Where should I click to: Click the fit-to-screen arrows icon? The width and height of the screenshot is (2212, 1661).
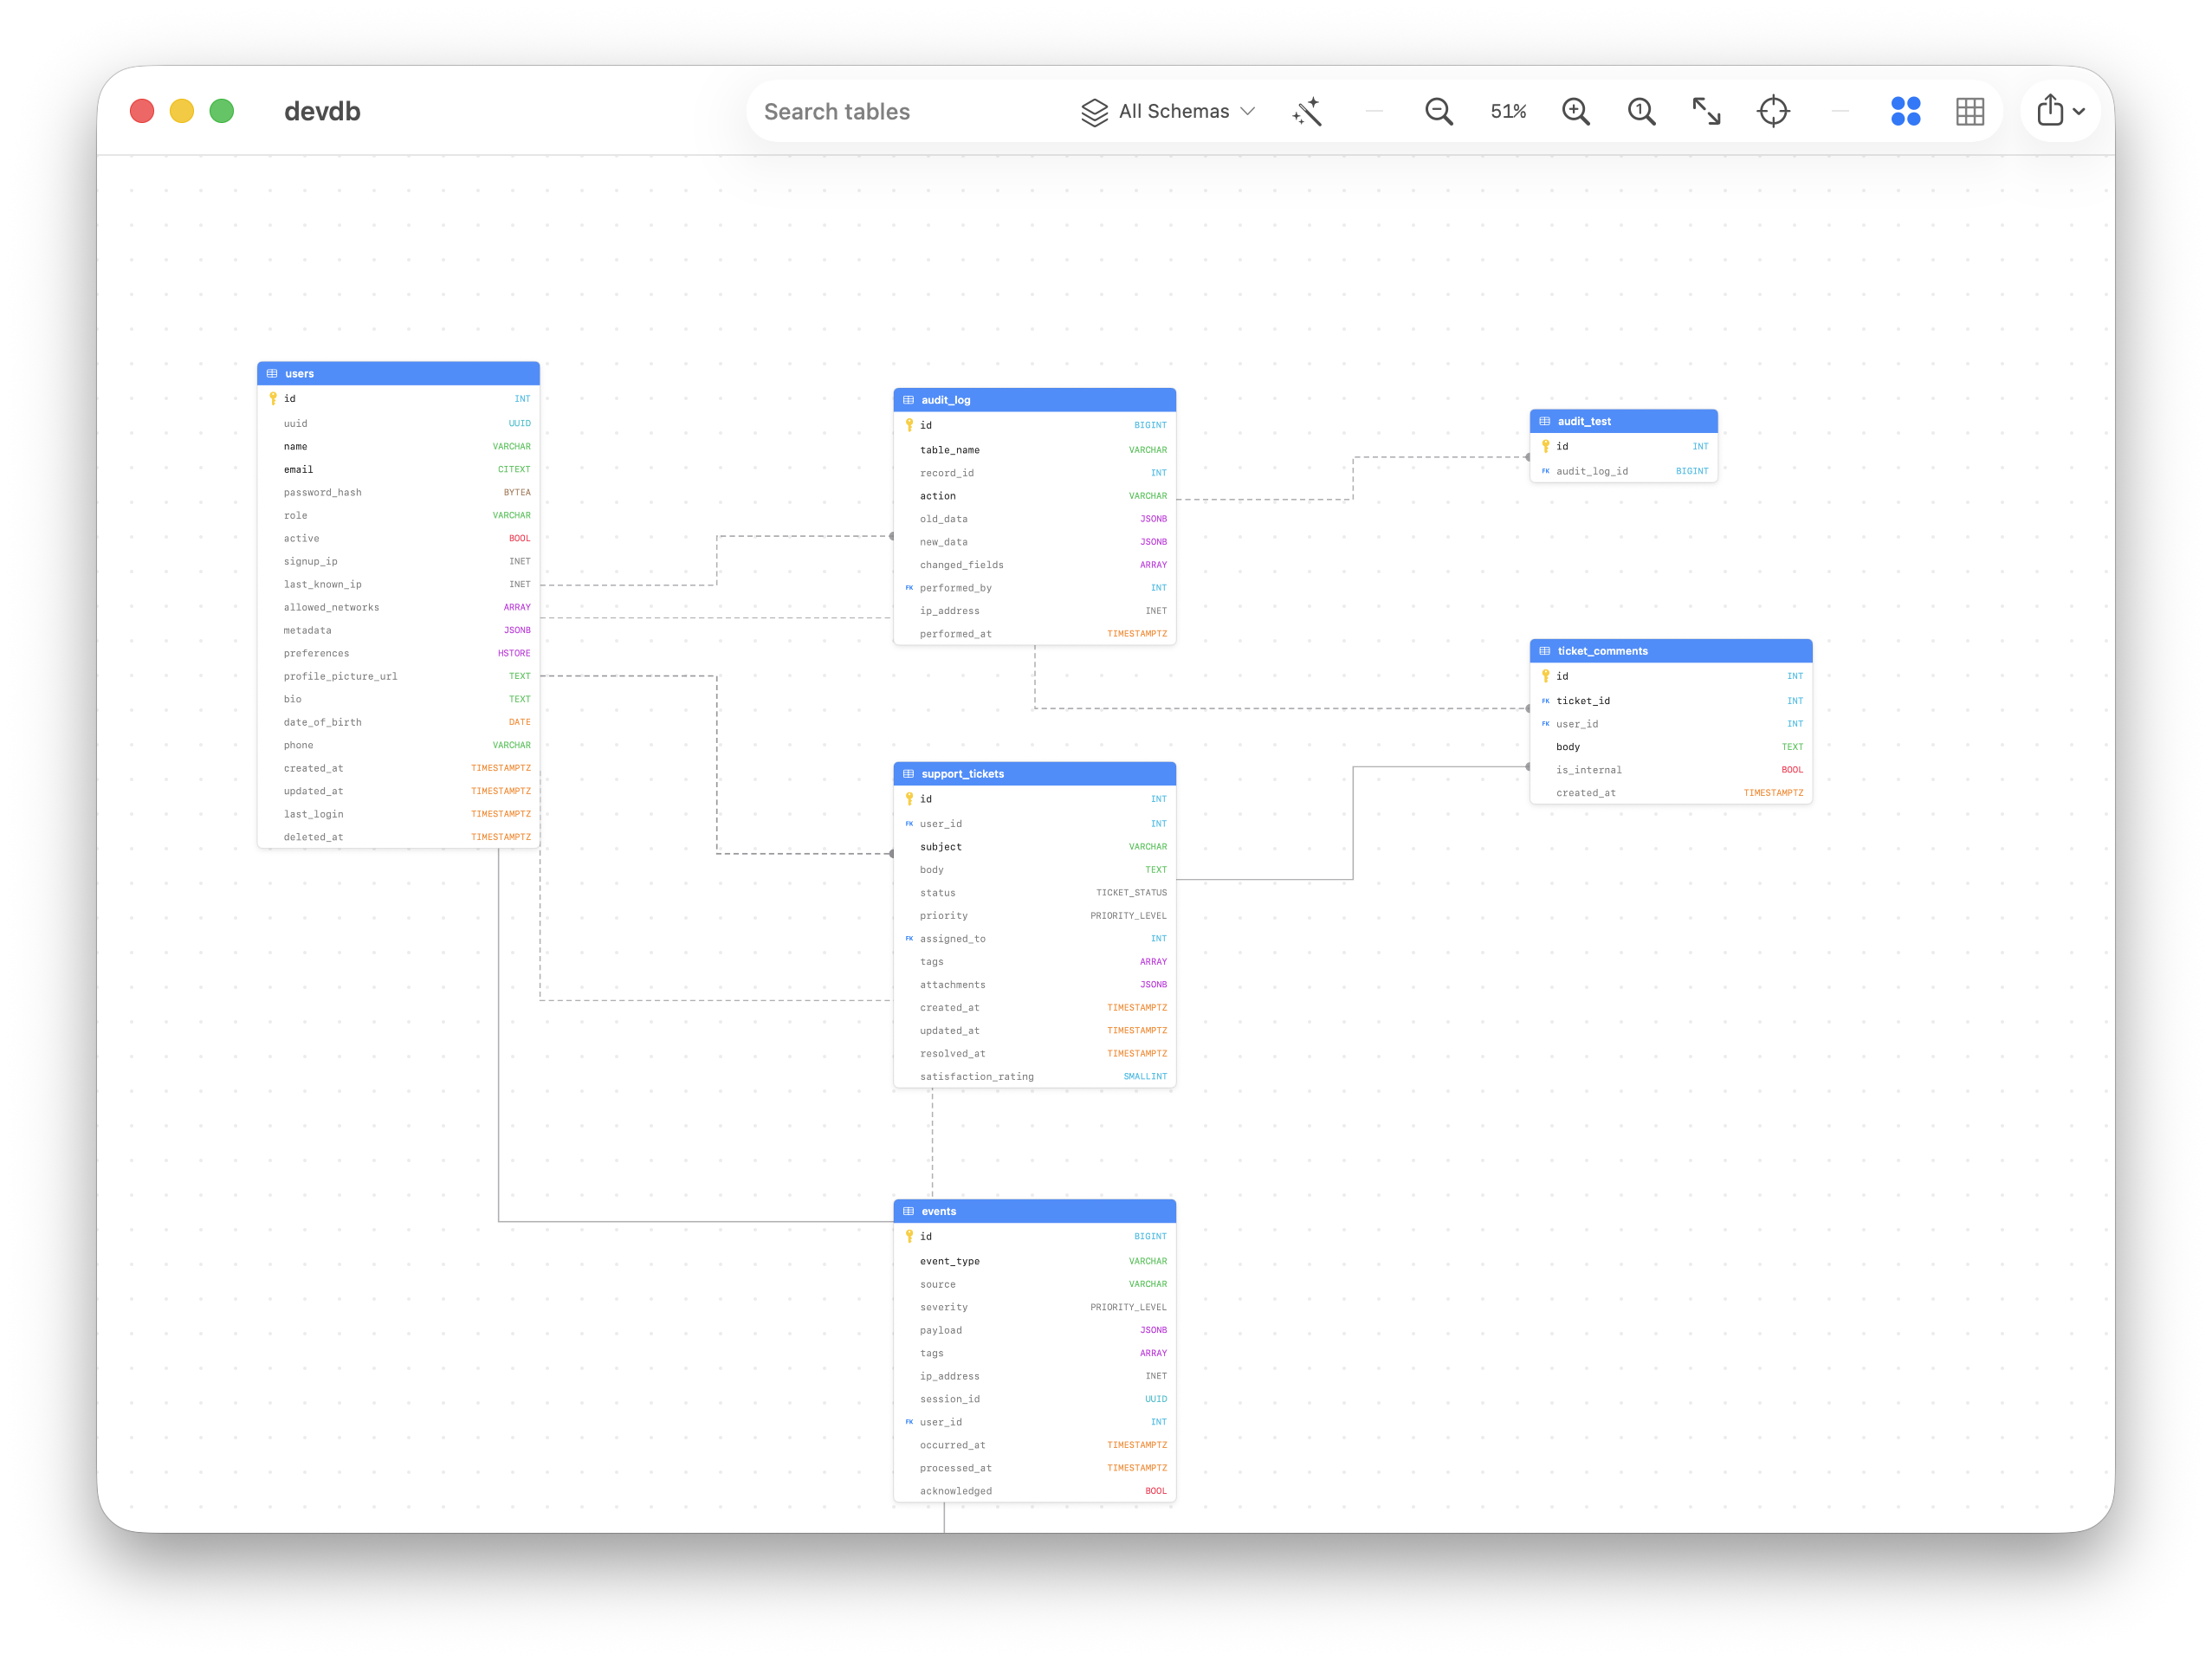[x=1706, y=112]
